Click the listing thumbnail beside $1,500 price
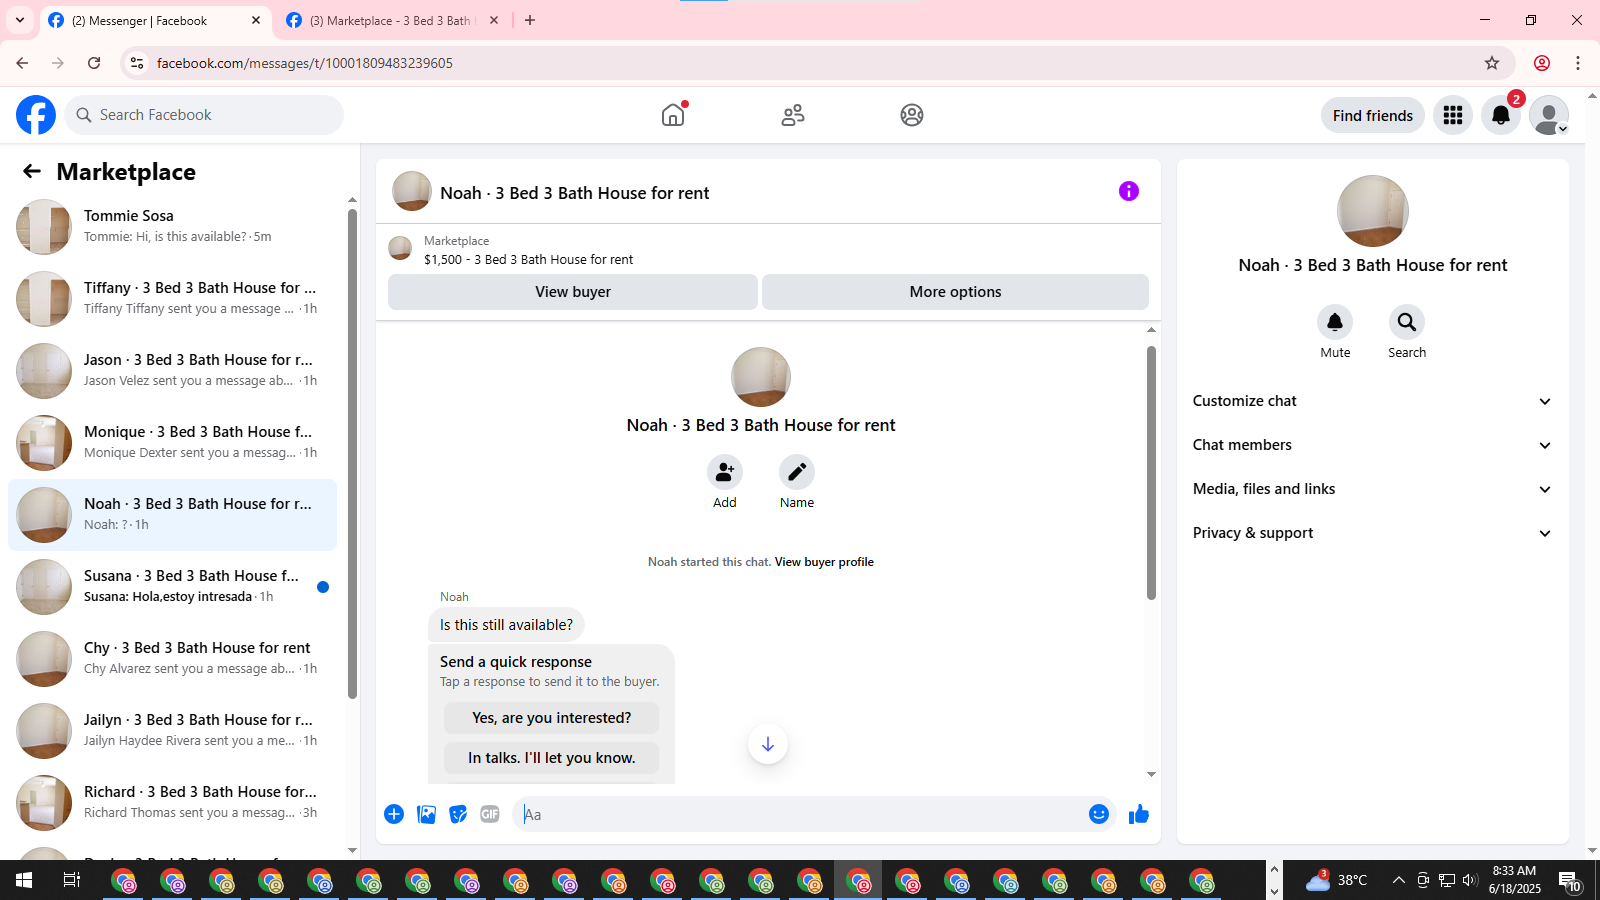Viewport: 1600px width, 900px height. (x=400, y=248)
